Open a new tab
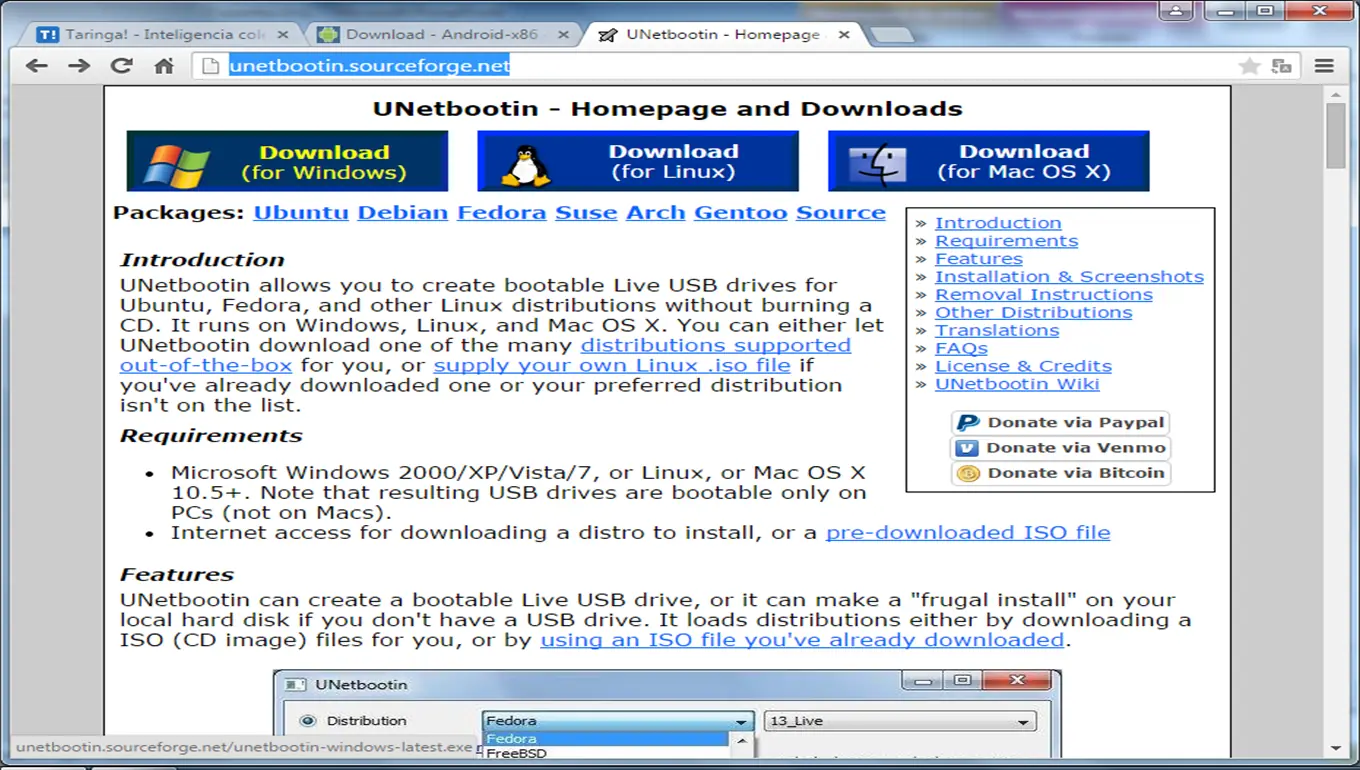The height and width of the screenshot is (770, 1360). coord(892,35)
